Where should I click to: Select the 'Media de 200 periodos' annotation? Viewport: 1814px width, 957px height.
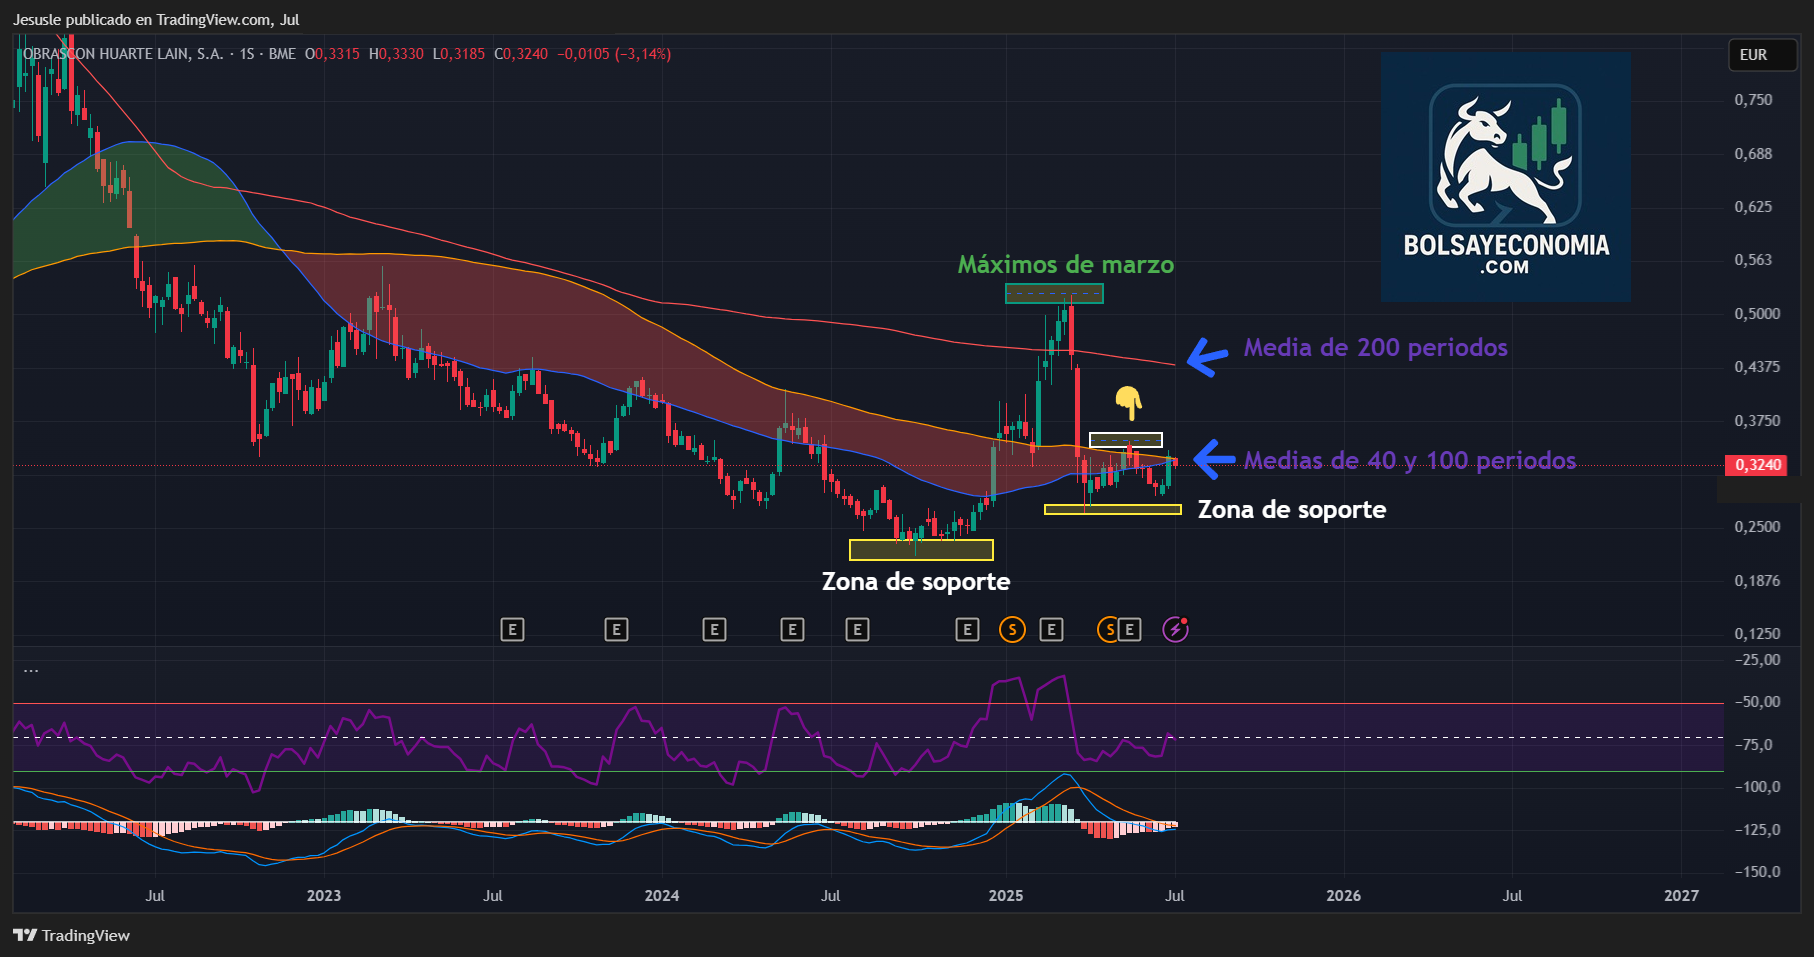[x=1376, y=347]
